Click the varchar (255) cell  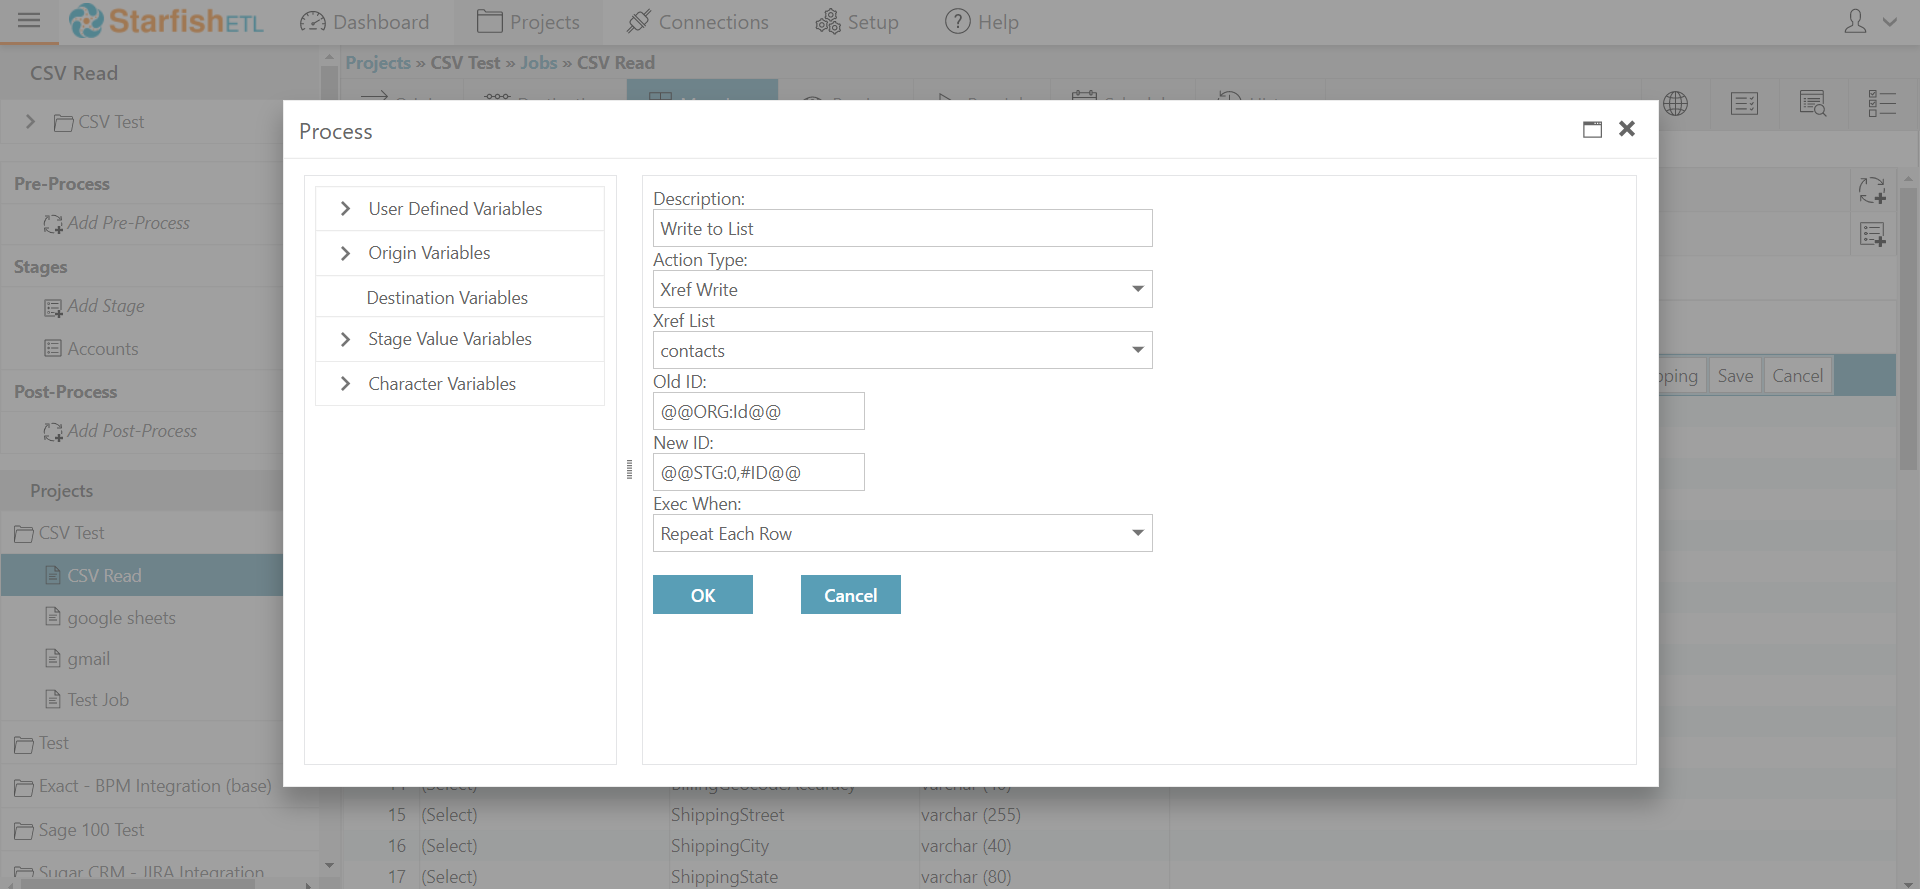(x=971, y=815)
